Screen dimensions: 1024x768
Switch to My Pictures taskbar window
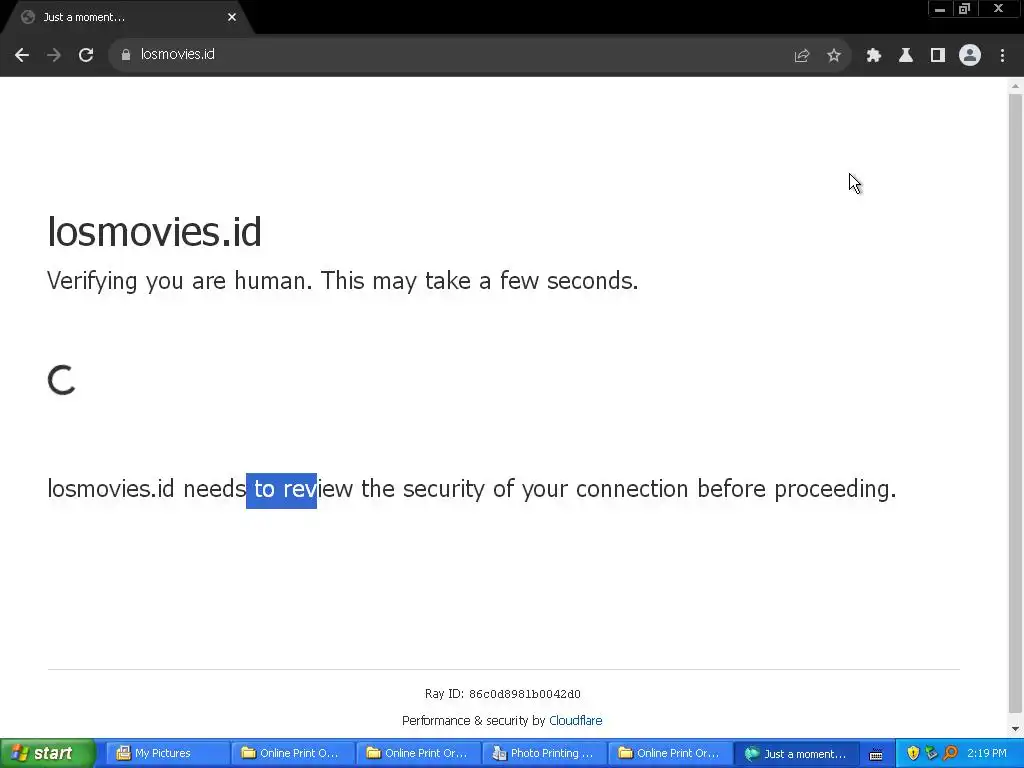(167, 753)
